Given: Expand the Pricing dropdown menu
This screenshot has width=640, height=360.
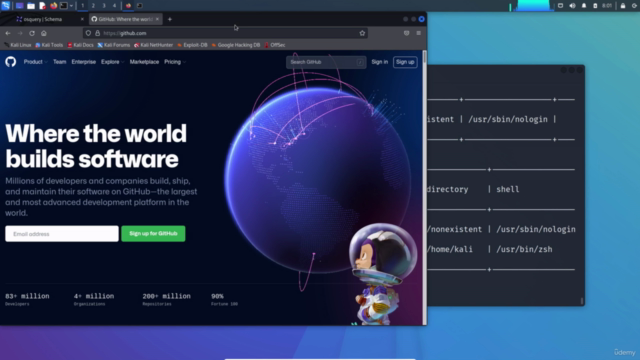Looking at the screenshot, I should 175,62.
